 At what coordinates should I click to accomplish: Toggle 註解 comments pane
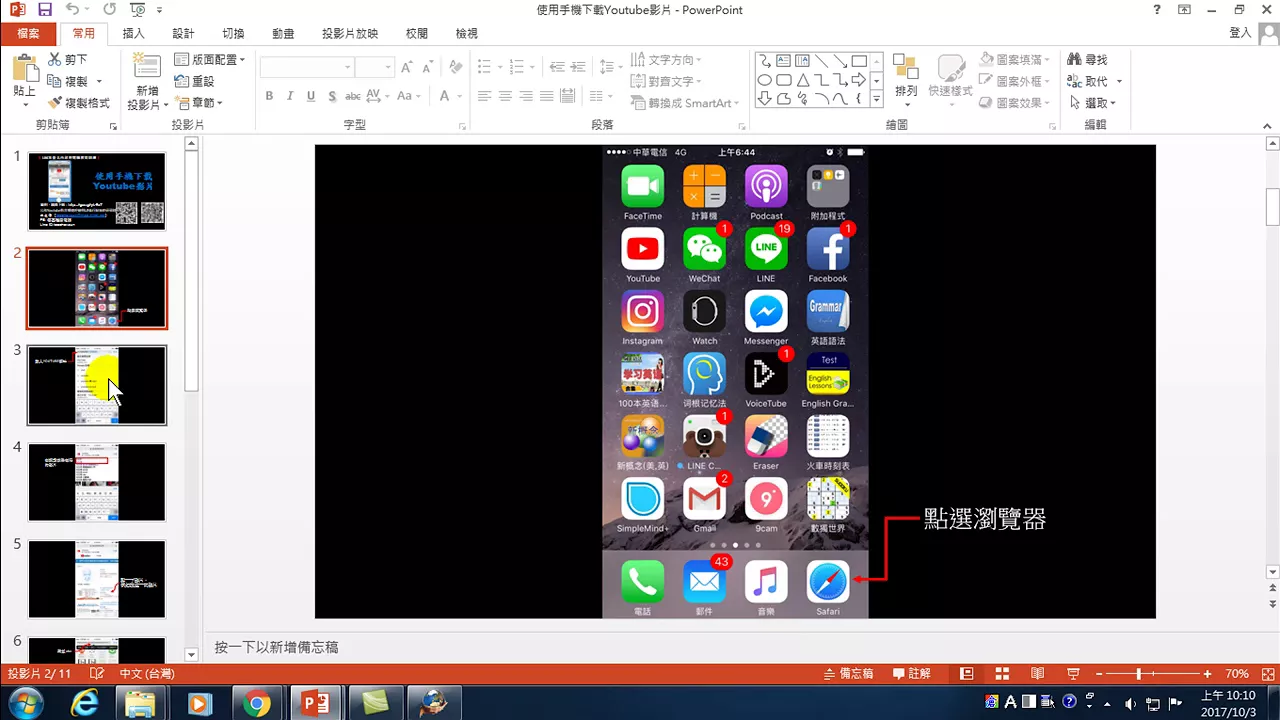click(911, 674)
